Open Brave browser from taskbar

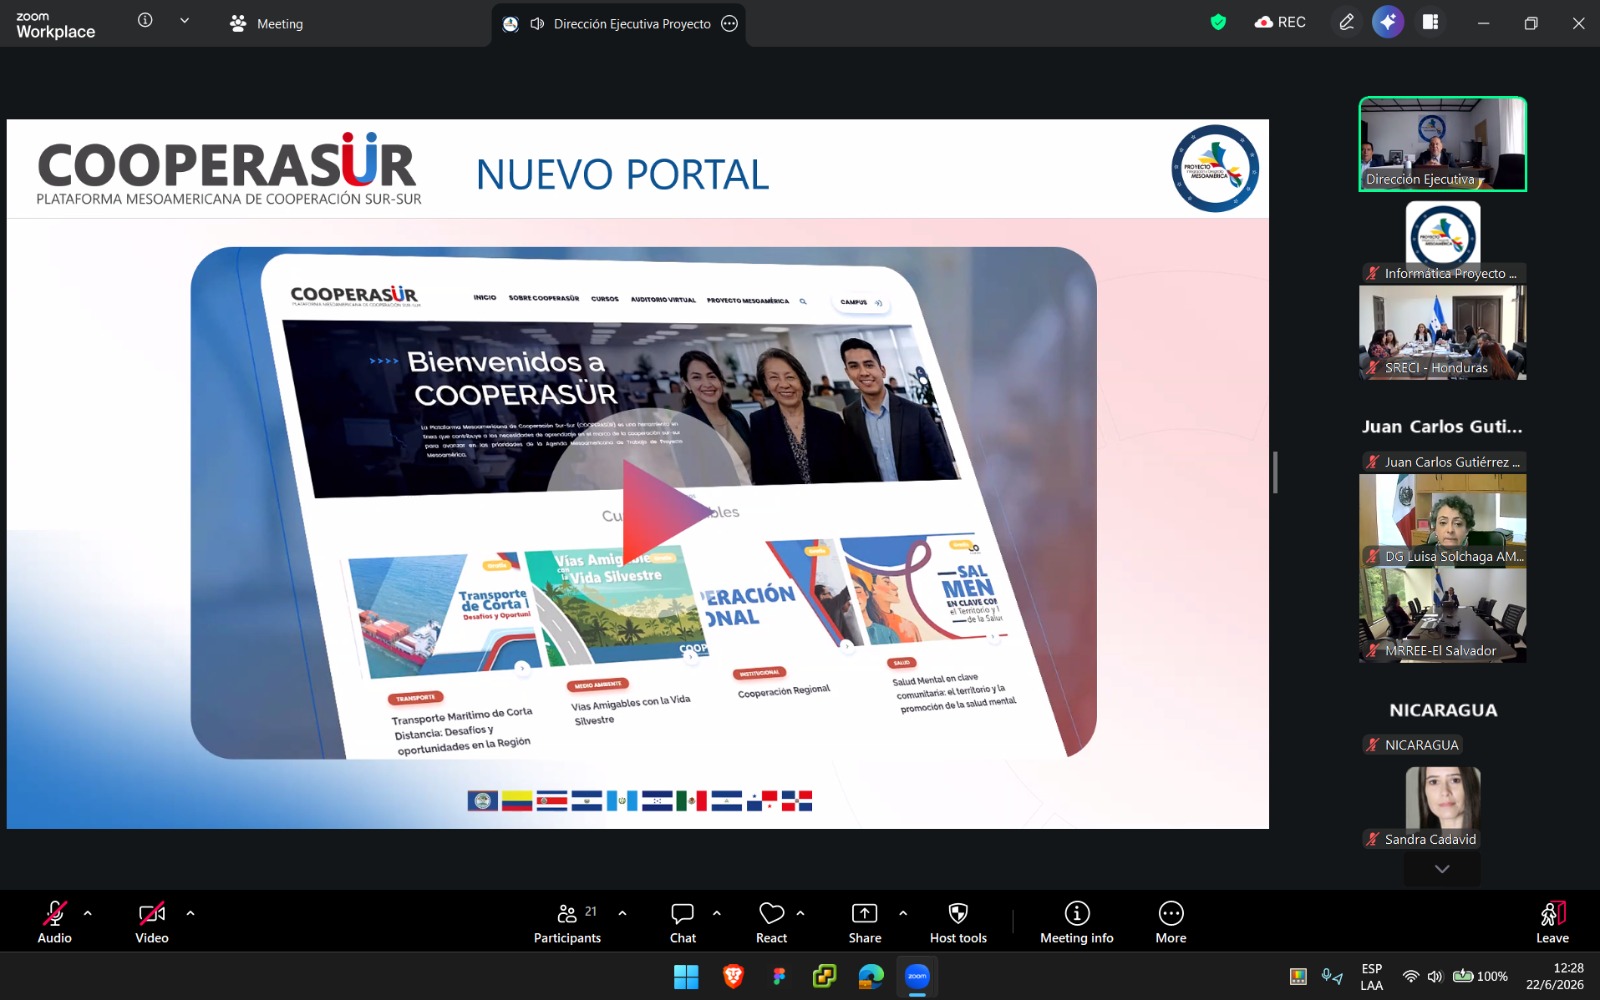[x=733, y=977]
